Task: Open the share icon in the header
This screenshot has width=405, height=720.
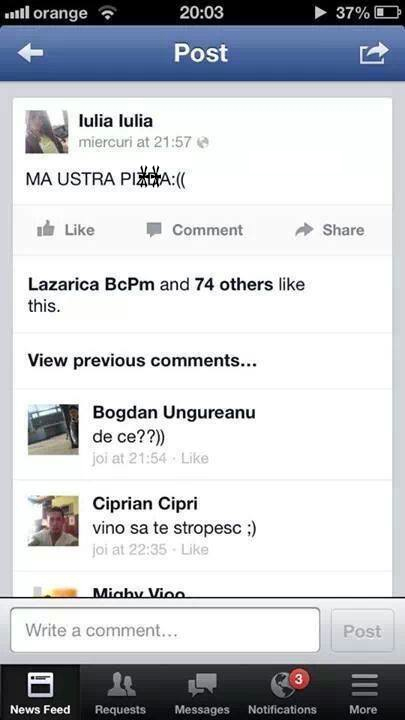Action: pos(374,53)
